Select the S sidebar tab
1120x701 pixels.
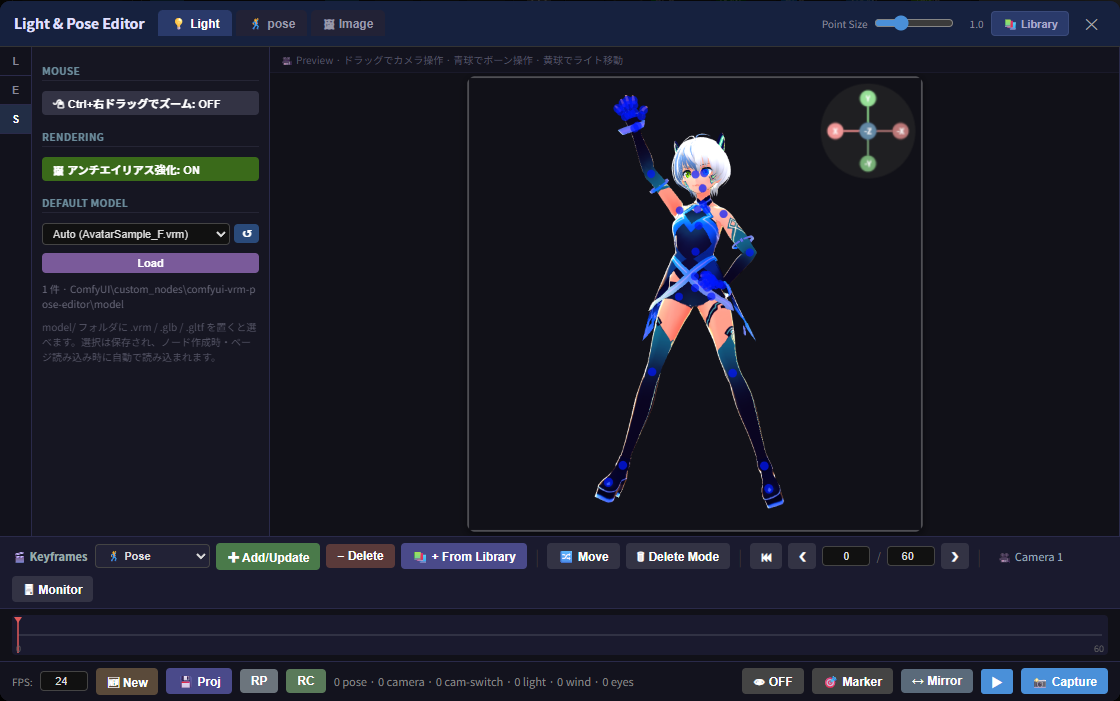point(16,119)
